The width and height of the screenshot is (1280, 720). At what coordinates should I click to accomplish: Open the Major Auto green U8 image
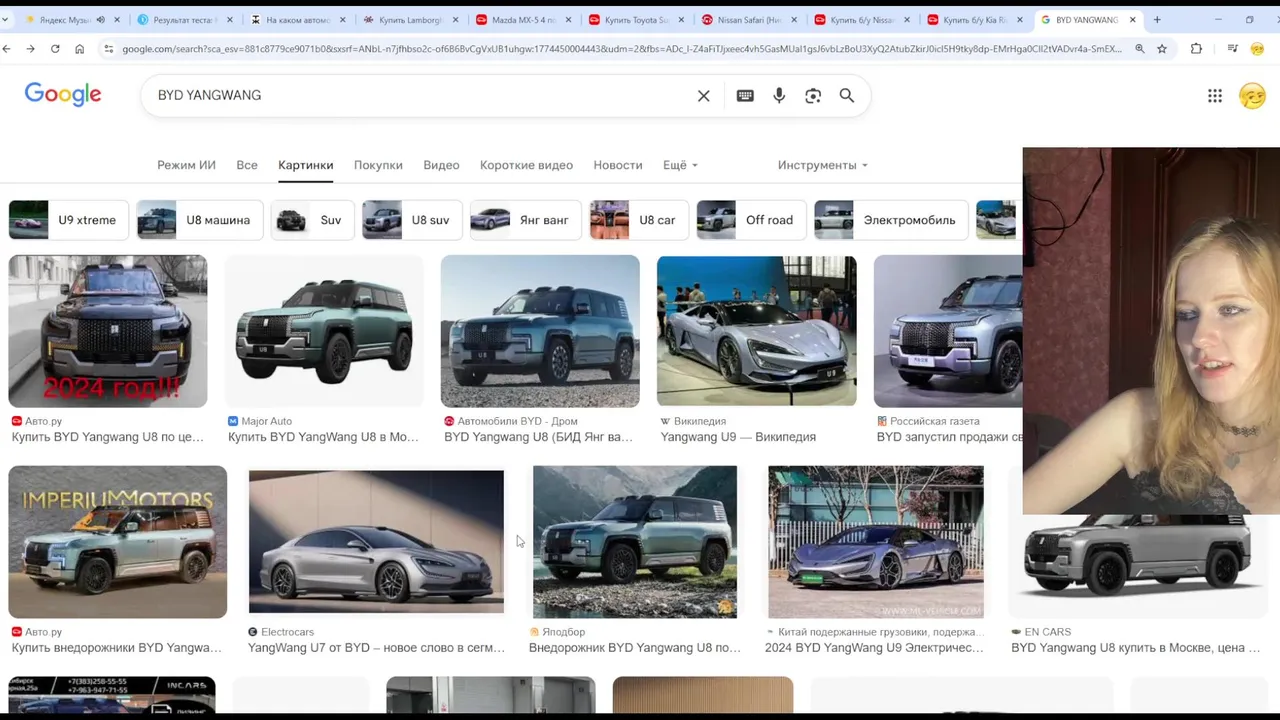coord(324,331)
